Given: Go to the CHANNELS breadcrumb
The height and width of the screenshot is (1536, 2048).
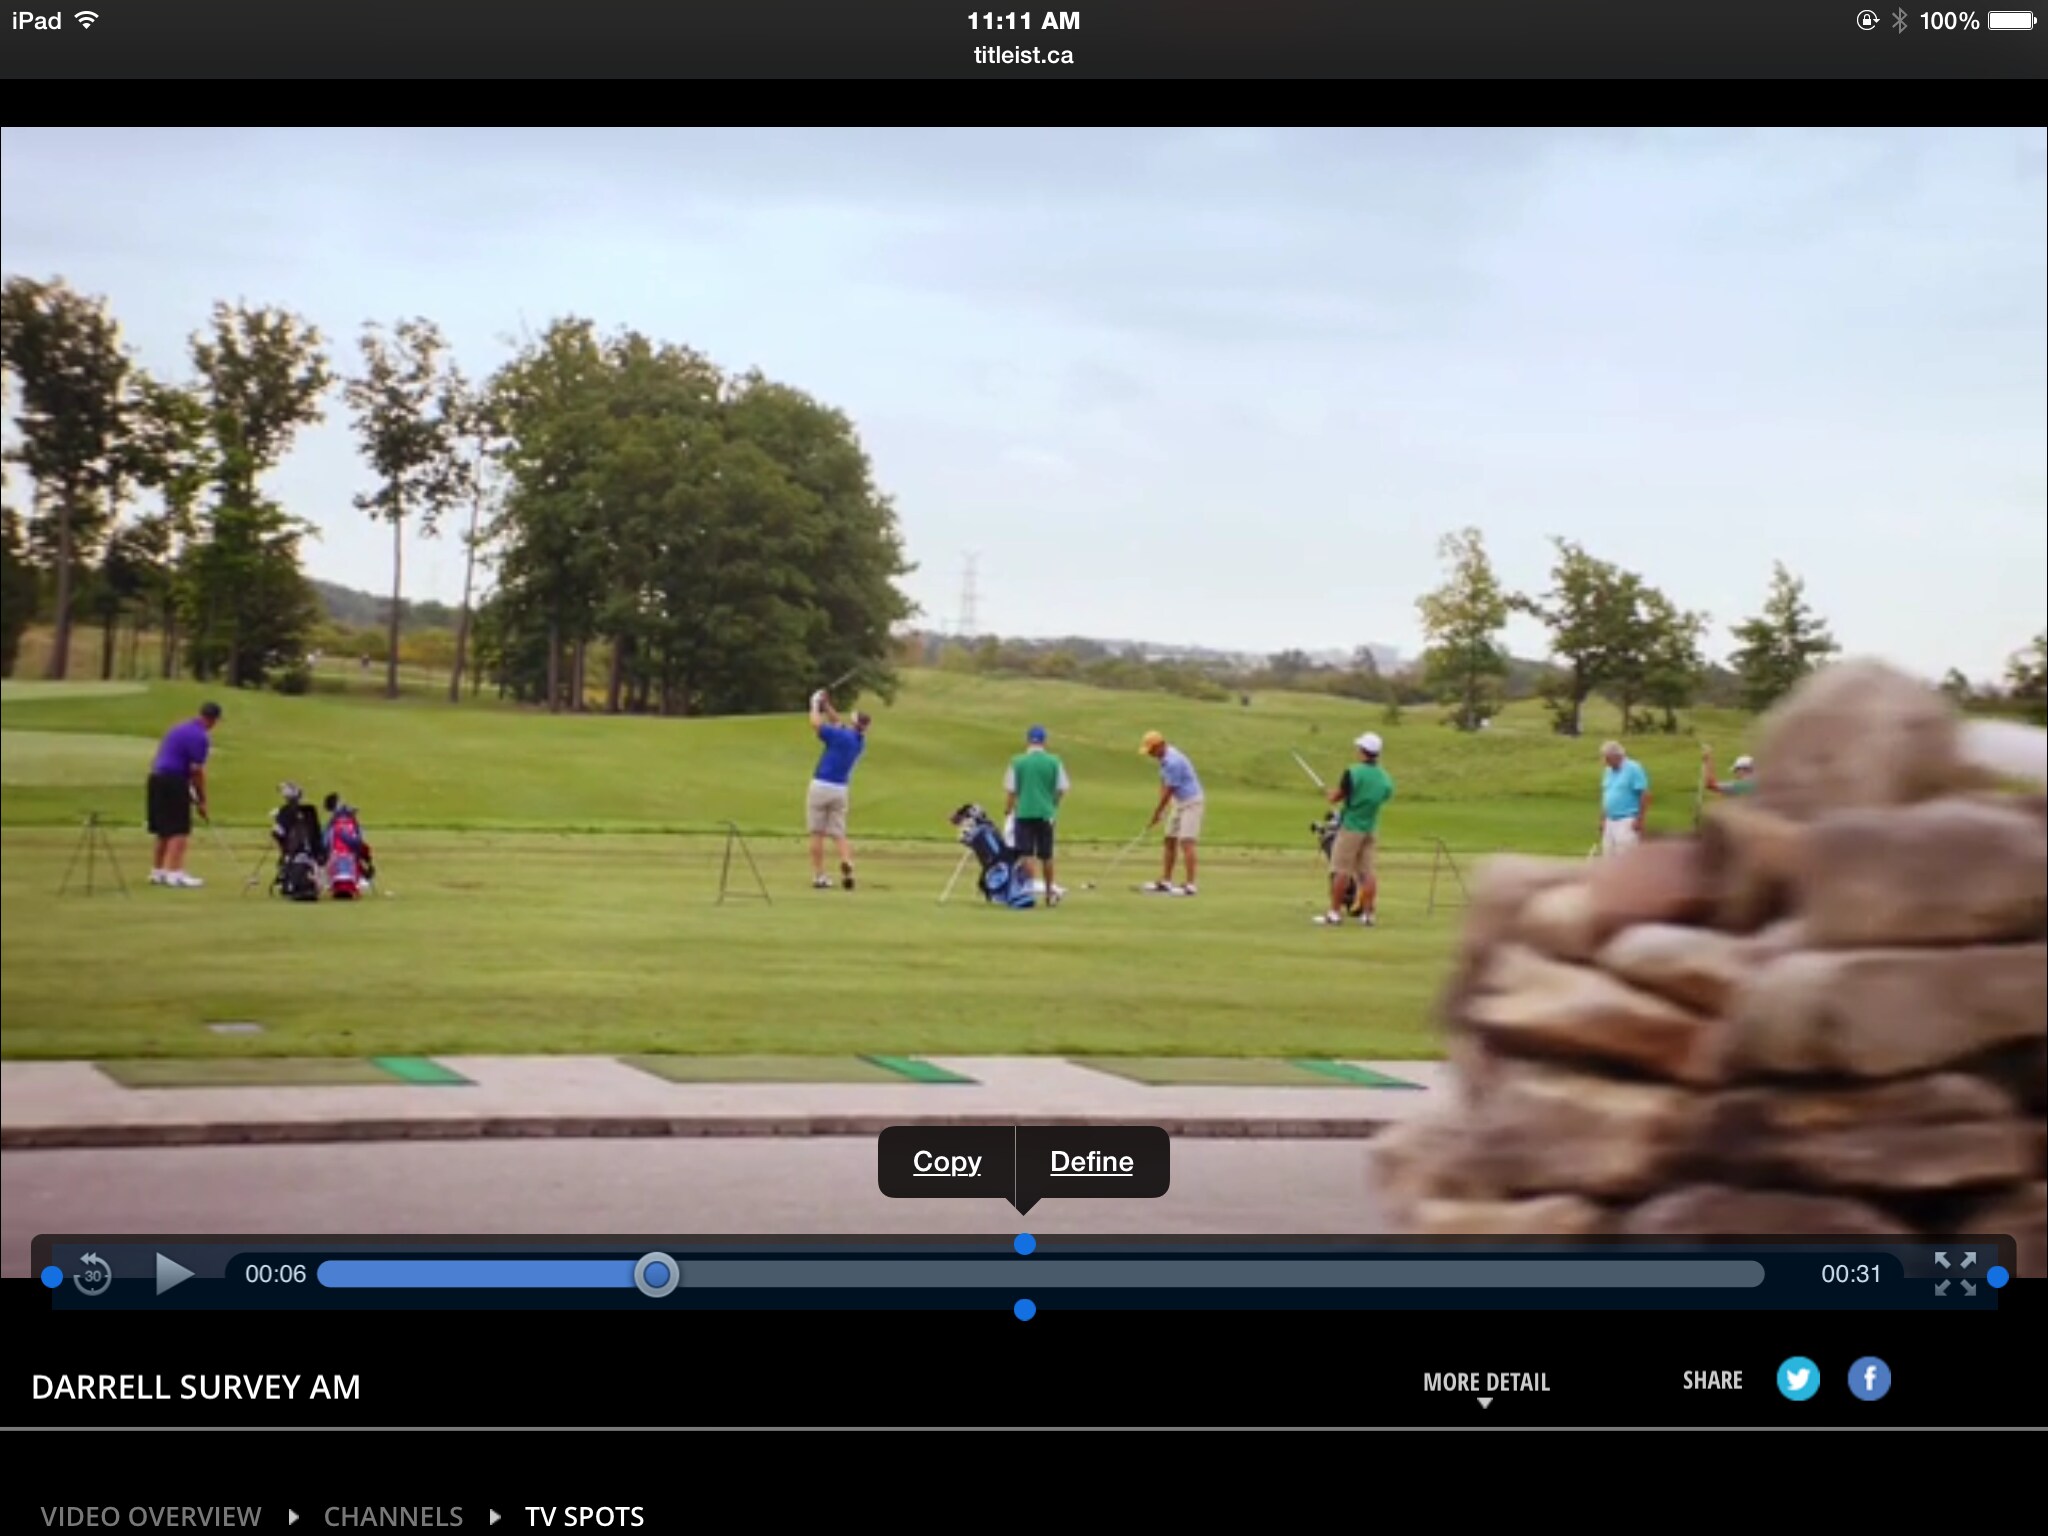Looking at the screenshot, I should (x=393, y=1516).
